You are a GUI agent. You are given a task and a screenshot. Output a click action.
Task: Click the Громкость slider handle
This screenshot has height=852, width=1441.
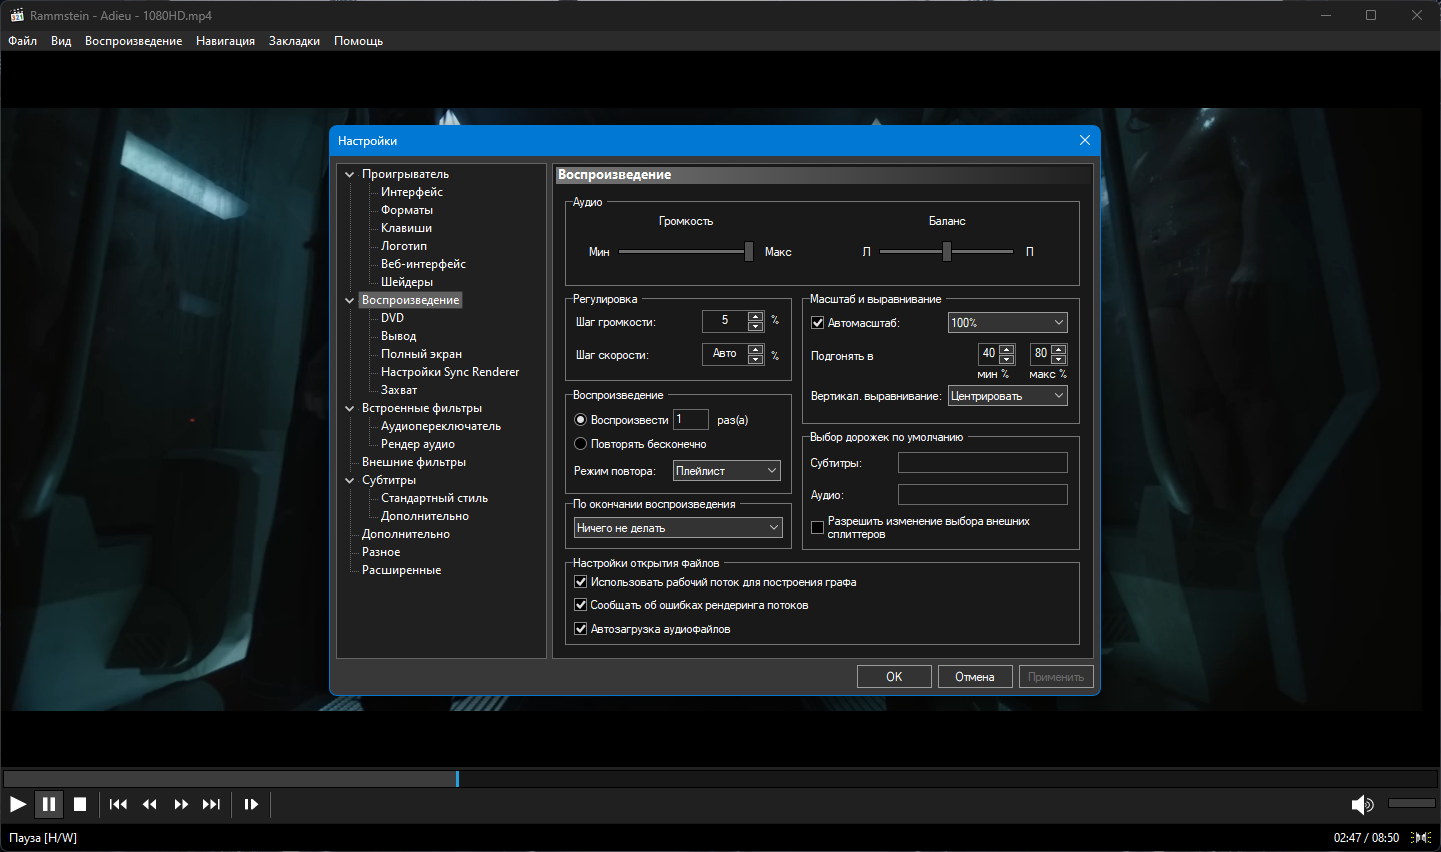coord(749,252)
